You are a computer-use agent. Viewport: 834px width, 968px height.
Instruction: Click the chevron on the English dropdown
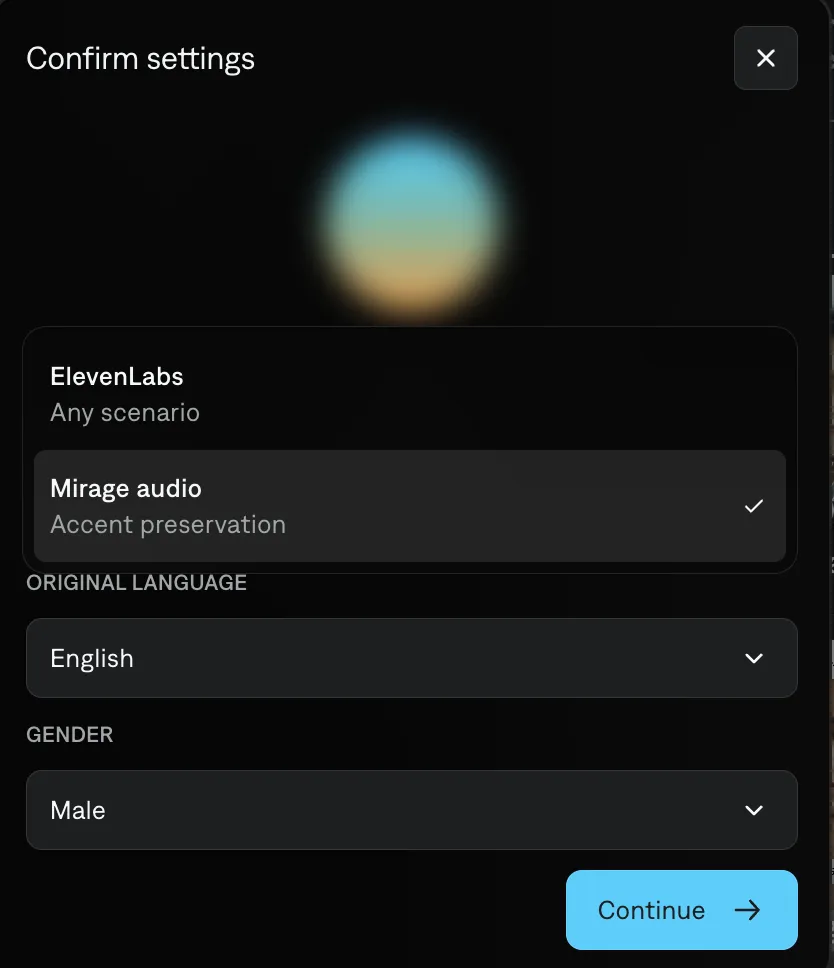click(x=753, y=658)
